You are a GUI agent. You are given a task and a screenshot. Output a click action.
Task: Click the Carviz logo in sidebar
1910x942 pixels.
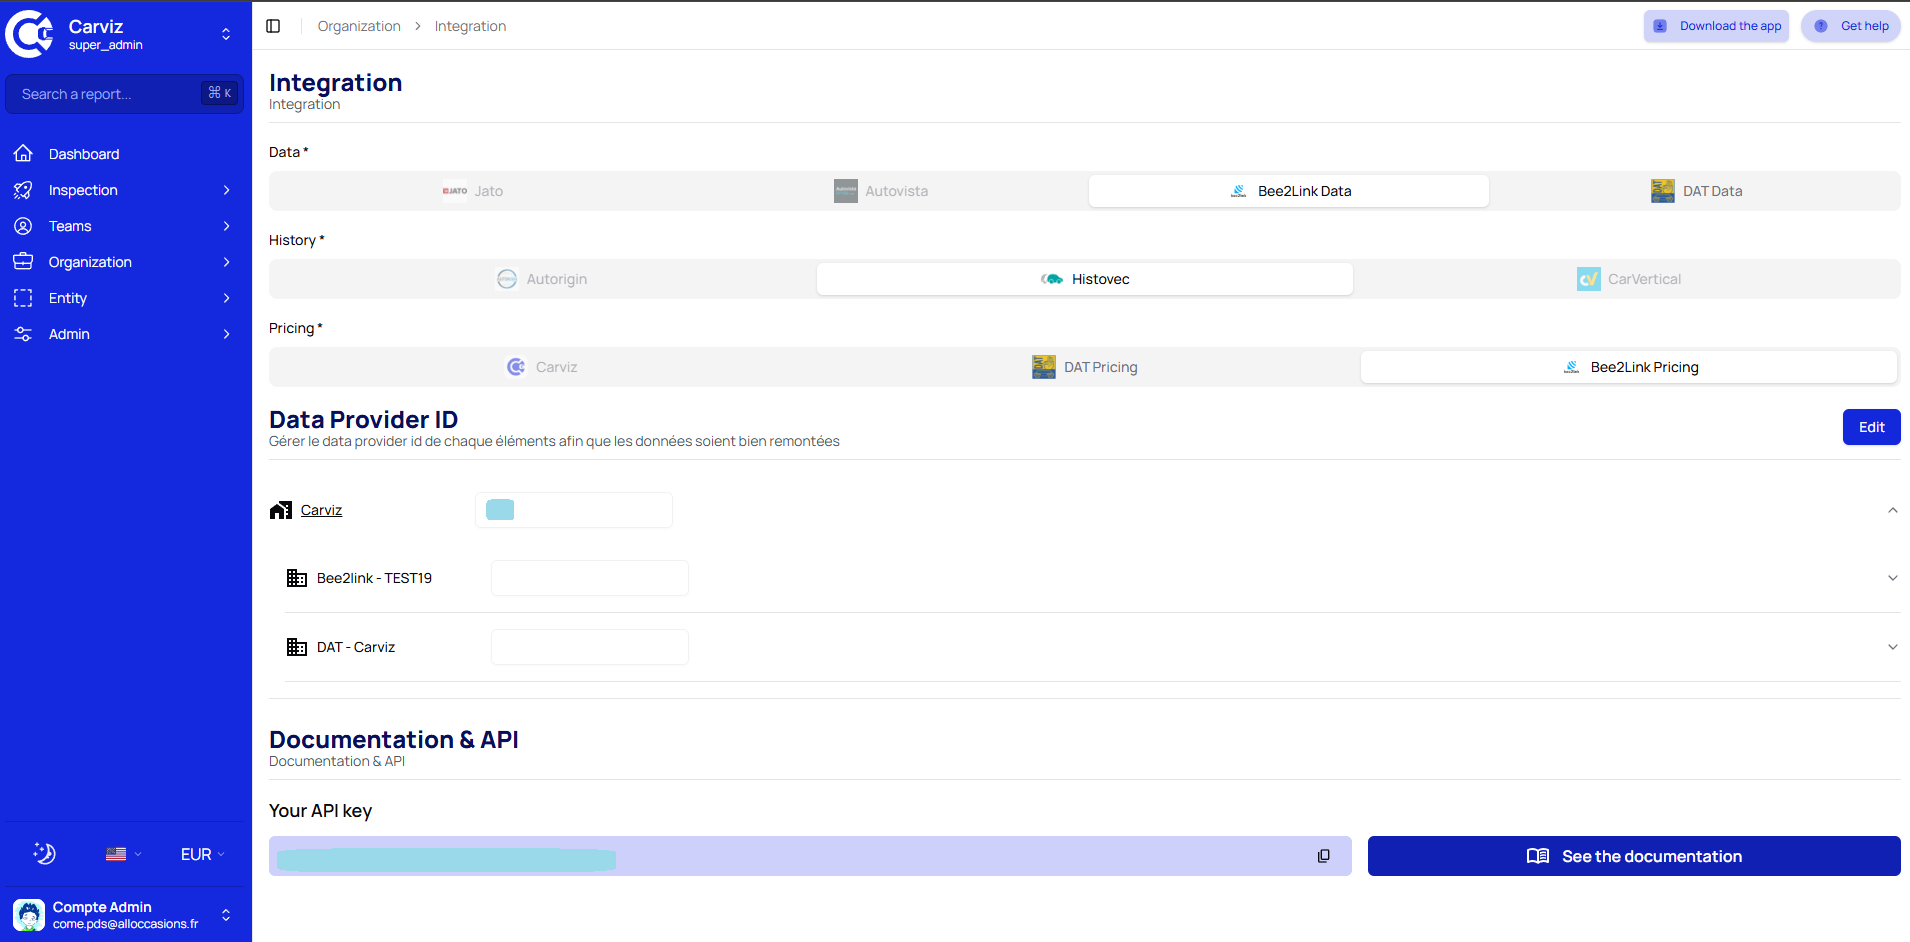click(30, 34)
